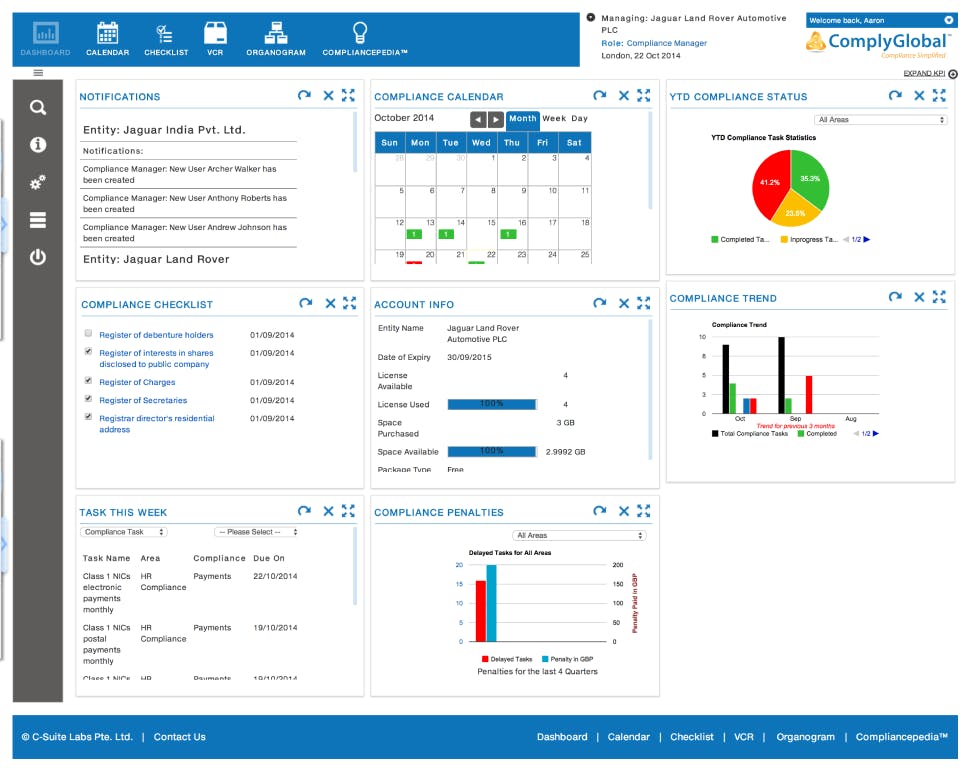Open the Please Select dropdown
Viewport: 960px width, 784px height.
pyautogui.click(x=257, y=532)
